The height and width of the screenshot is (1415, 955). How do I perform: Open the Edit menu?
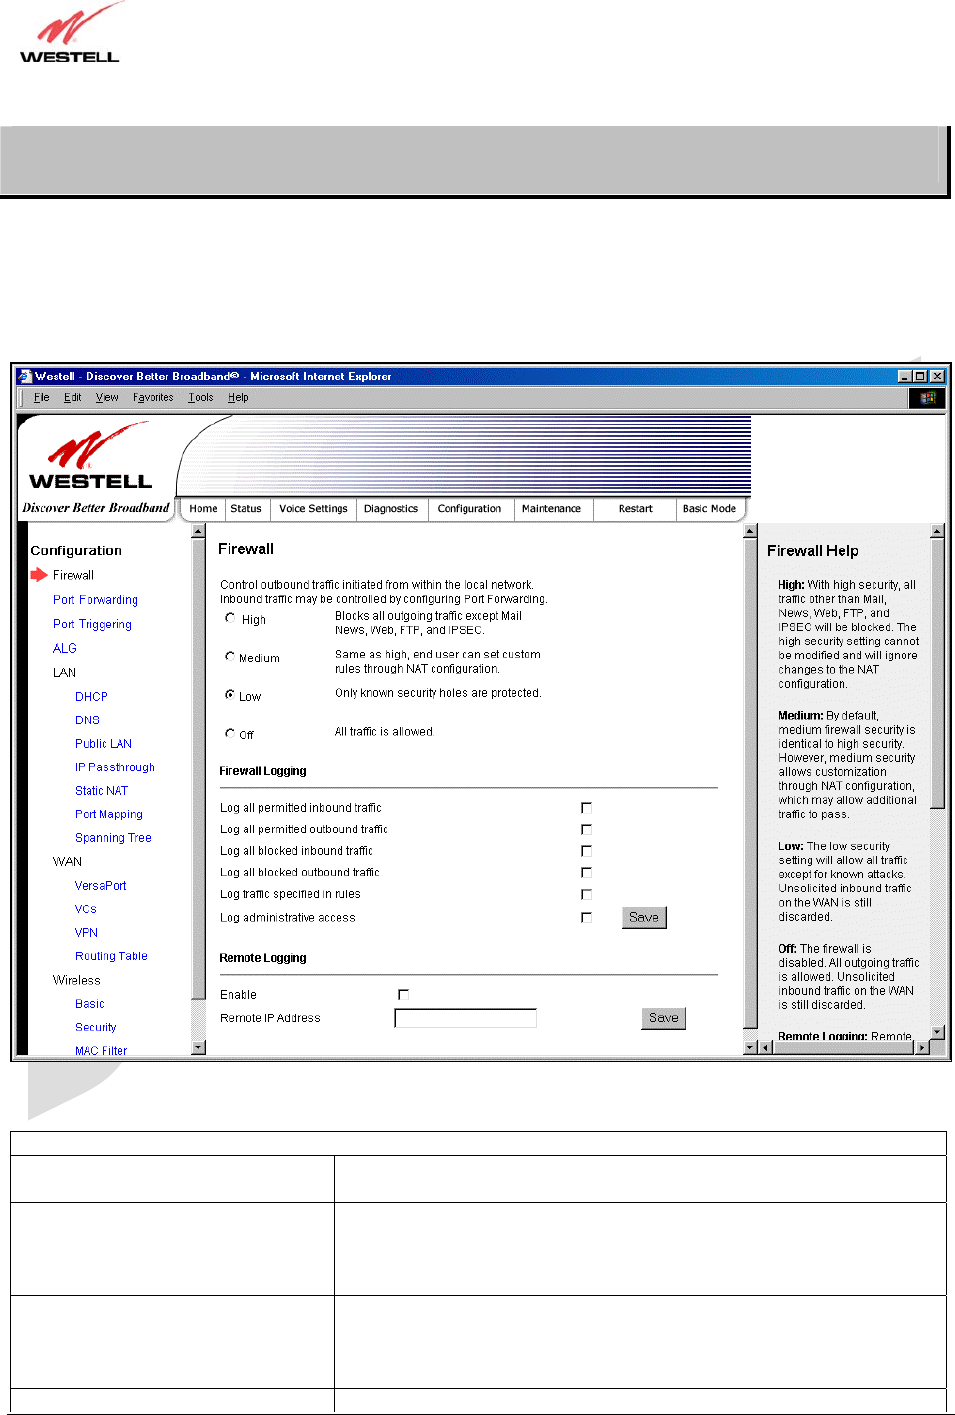(73, 397)
